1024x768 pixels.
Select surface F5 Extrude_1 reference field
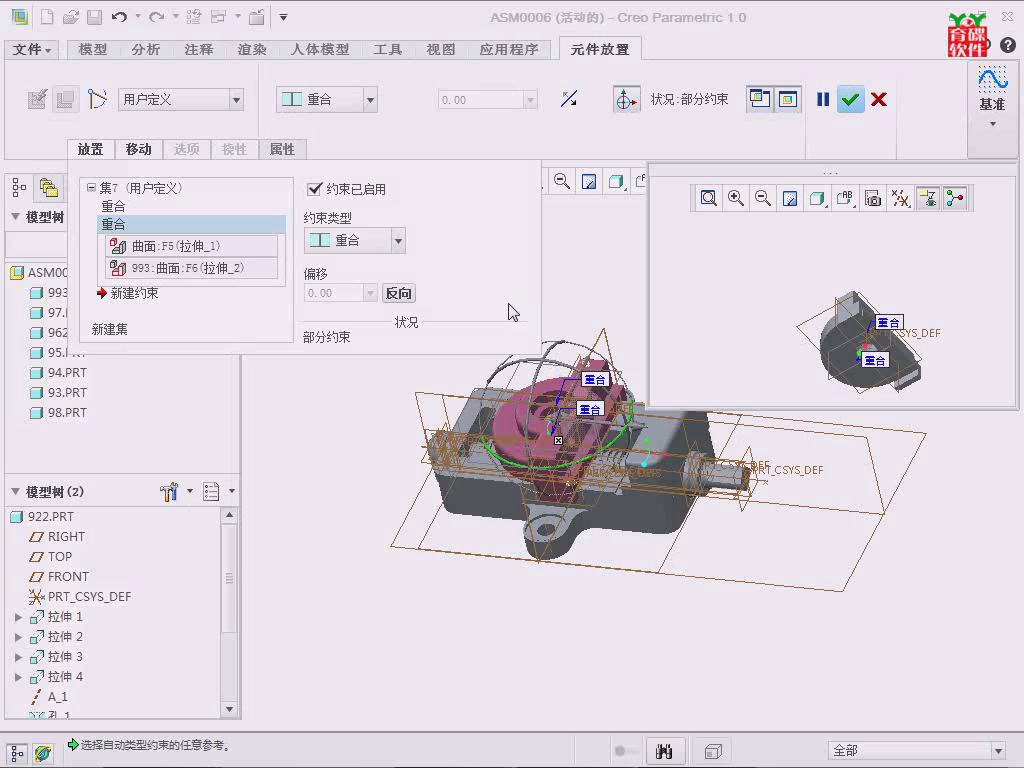[191, 246]
